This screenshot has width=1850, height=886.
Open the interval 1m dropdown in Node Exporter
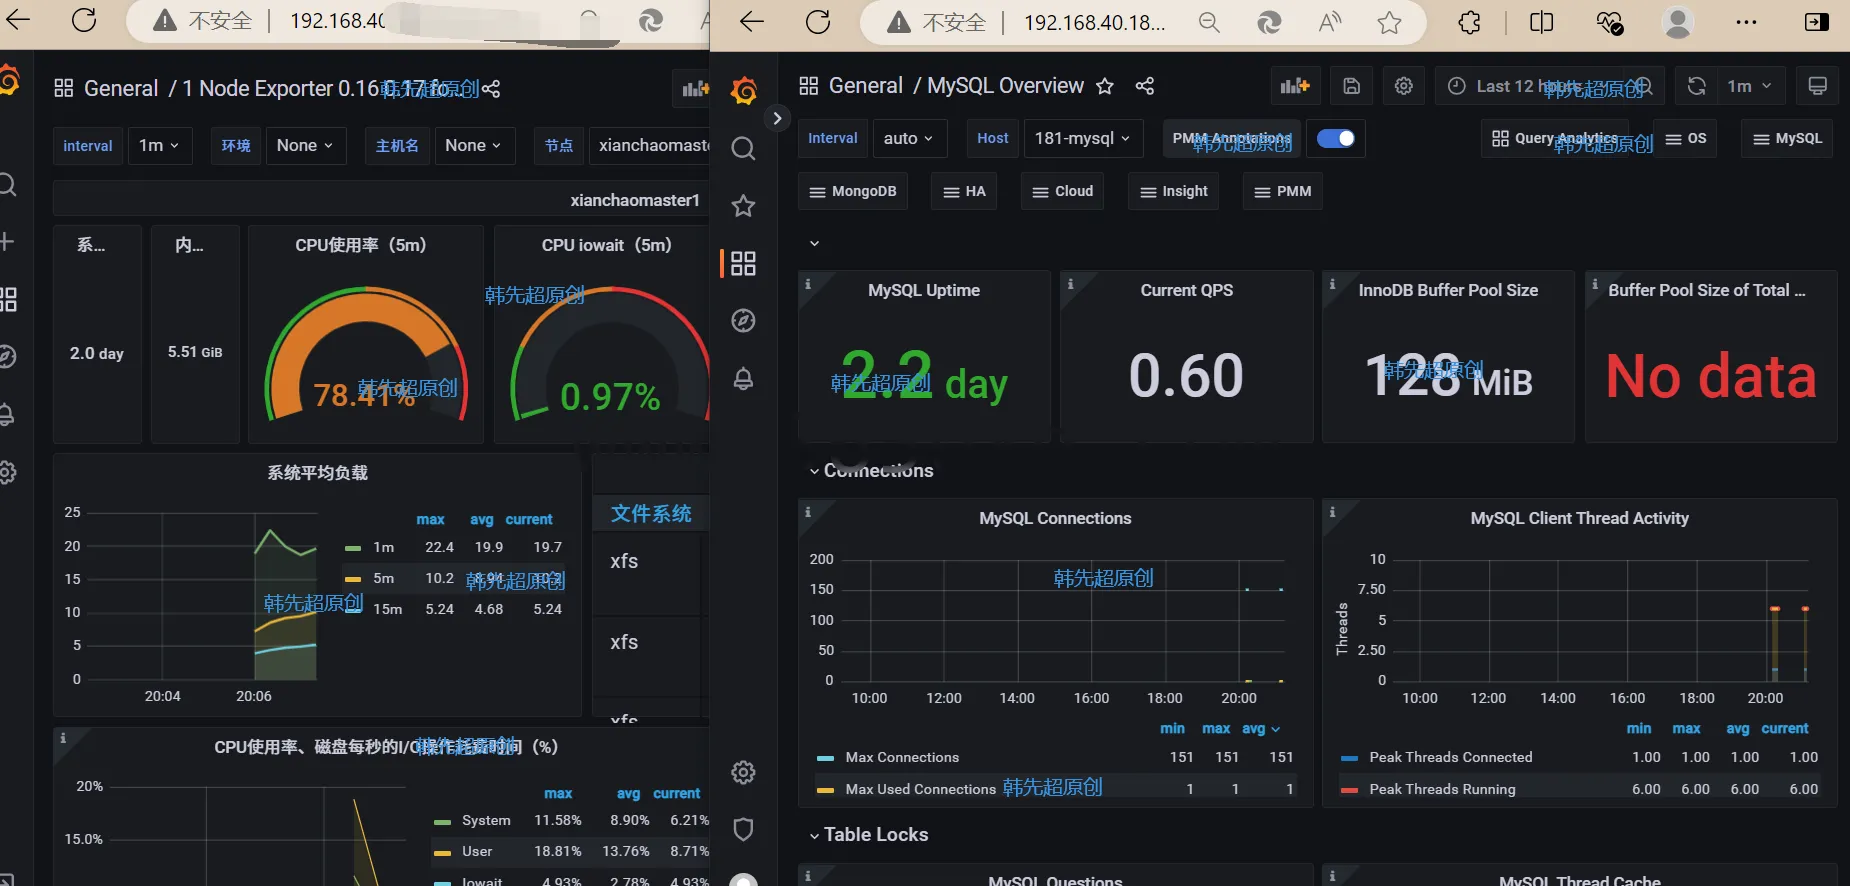pyautogui.click(x=159, y=146)
